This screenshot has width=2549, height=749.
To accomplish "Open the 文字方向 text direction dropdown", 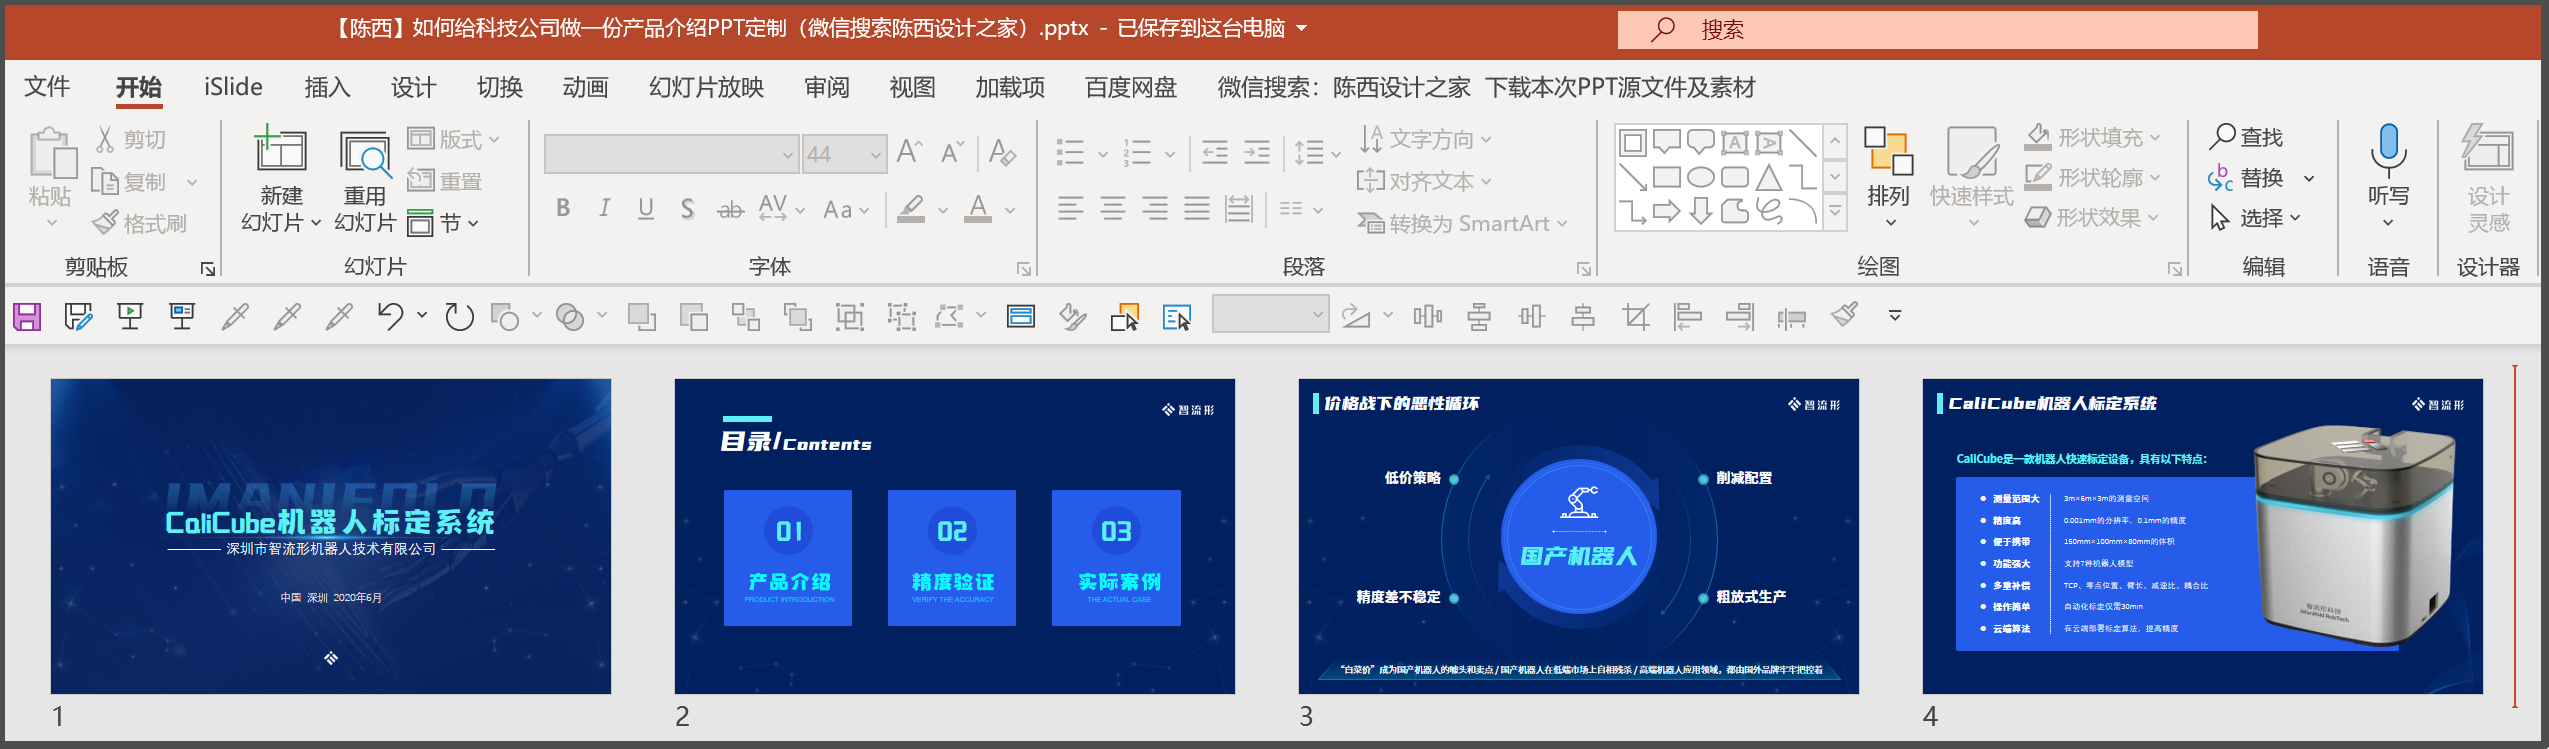I will click(1425, 139).
